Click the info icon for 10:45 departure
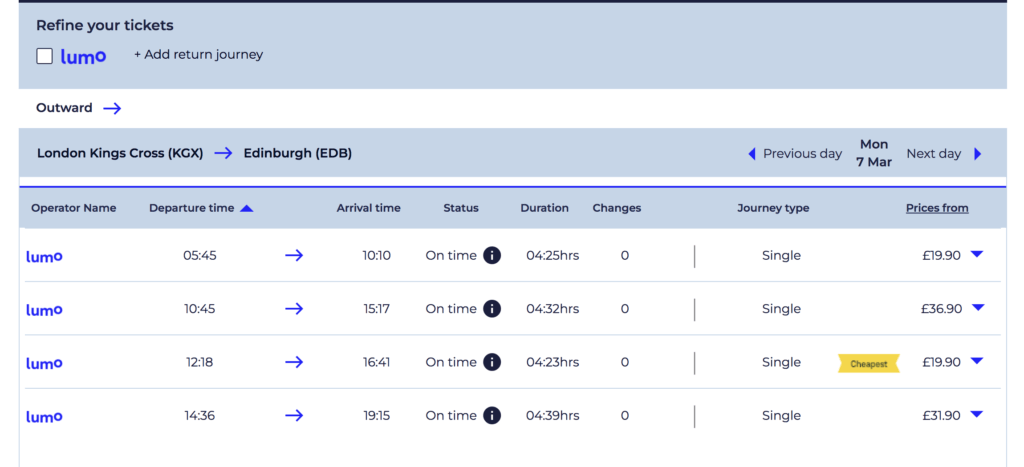 492,309
